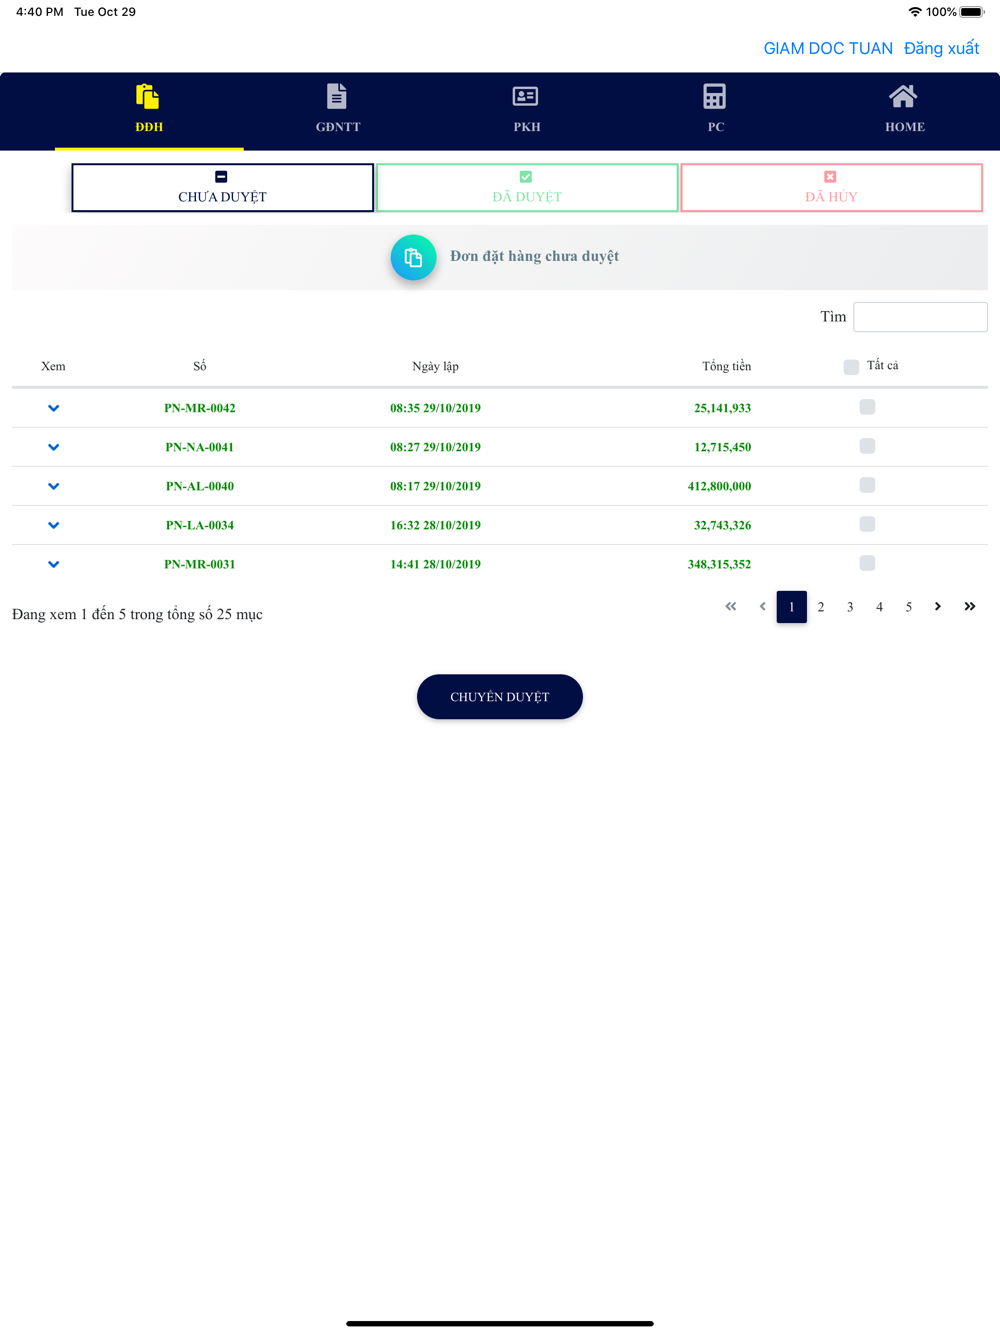Viewport: 1000px width, 1334px height.
Task: Go to page 4
Action: click(x=879, y=607)
